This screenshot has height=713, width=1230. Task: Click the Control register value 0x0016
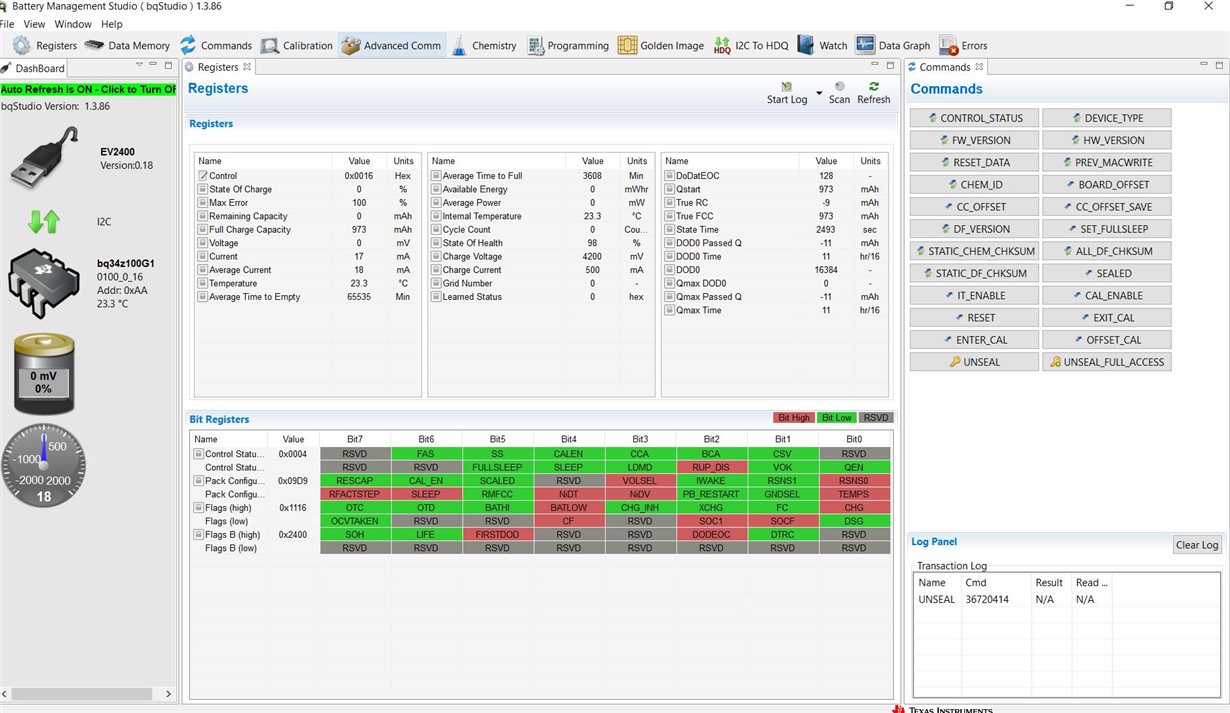[358, 176]
